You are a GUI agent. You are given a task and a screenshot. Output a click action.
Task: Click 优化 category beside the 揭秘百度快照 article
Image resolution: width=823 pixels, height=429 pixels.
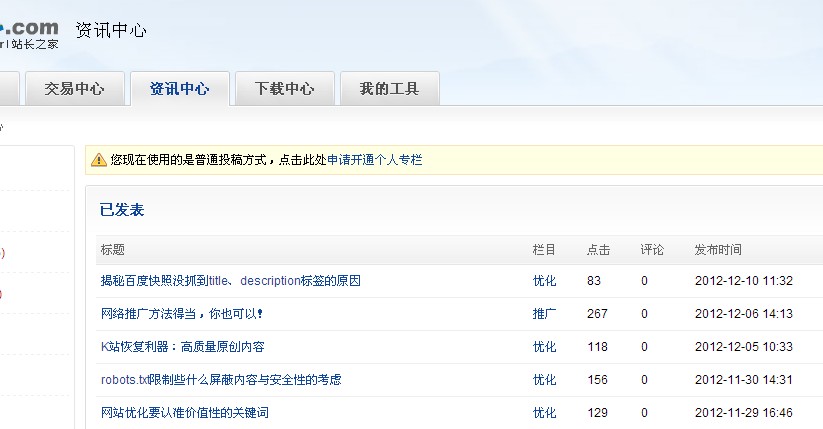point(544,281)
